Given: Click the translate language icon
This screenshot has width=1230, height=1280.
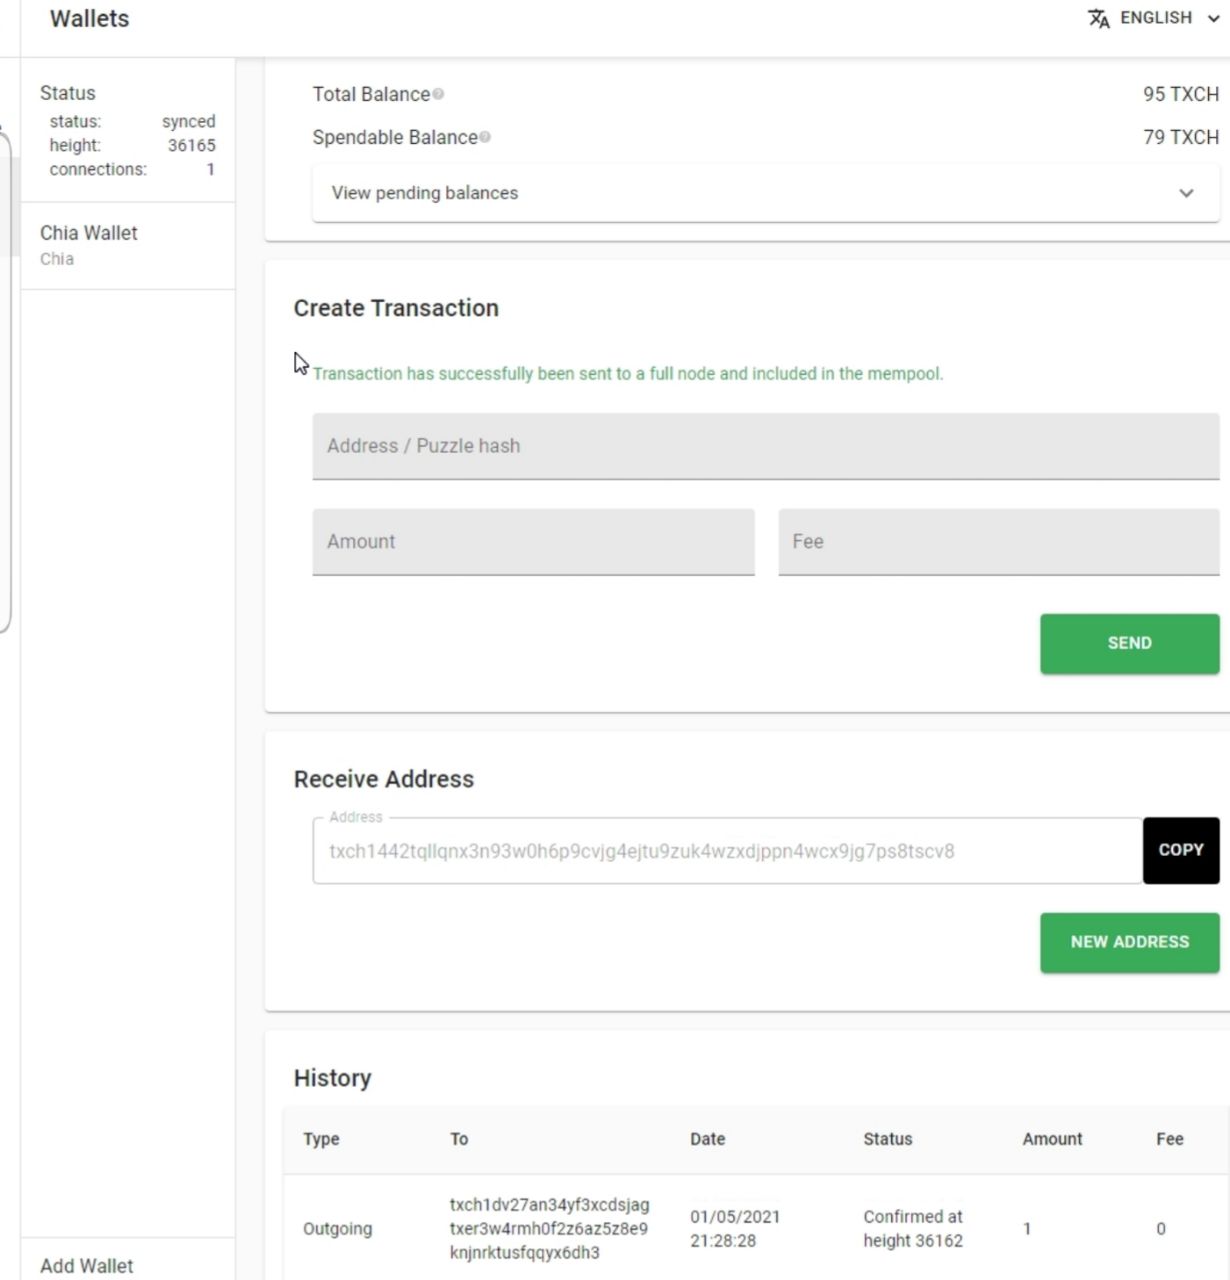Looking at the screenshot, I should [1098, 18].
